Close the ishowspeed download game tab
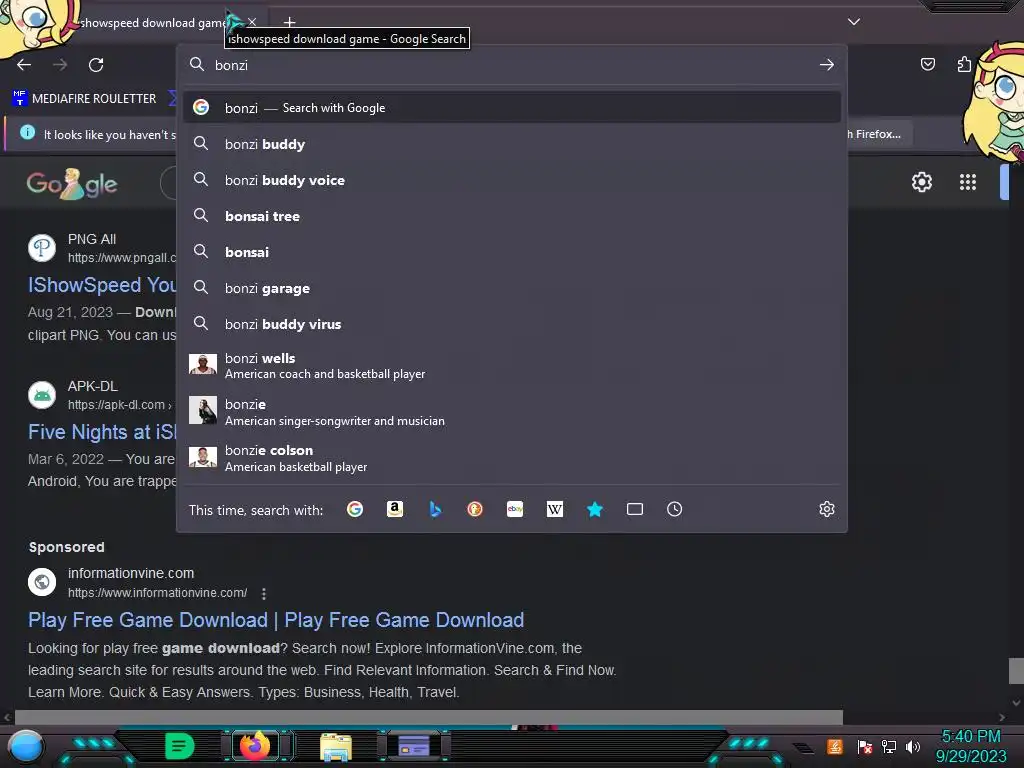This screenshot has width=1024, height=768. click(x=252, y=22)
